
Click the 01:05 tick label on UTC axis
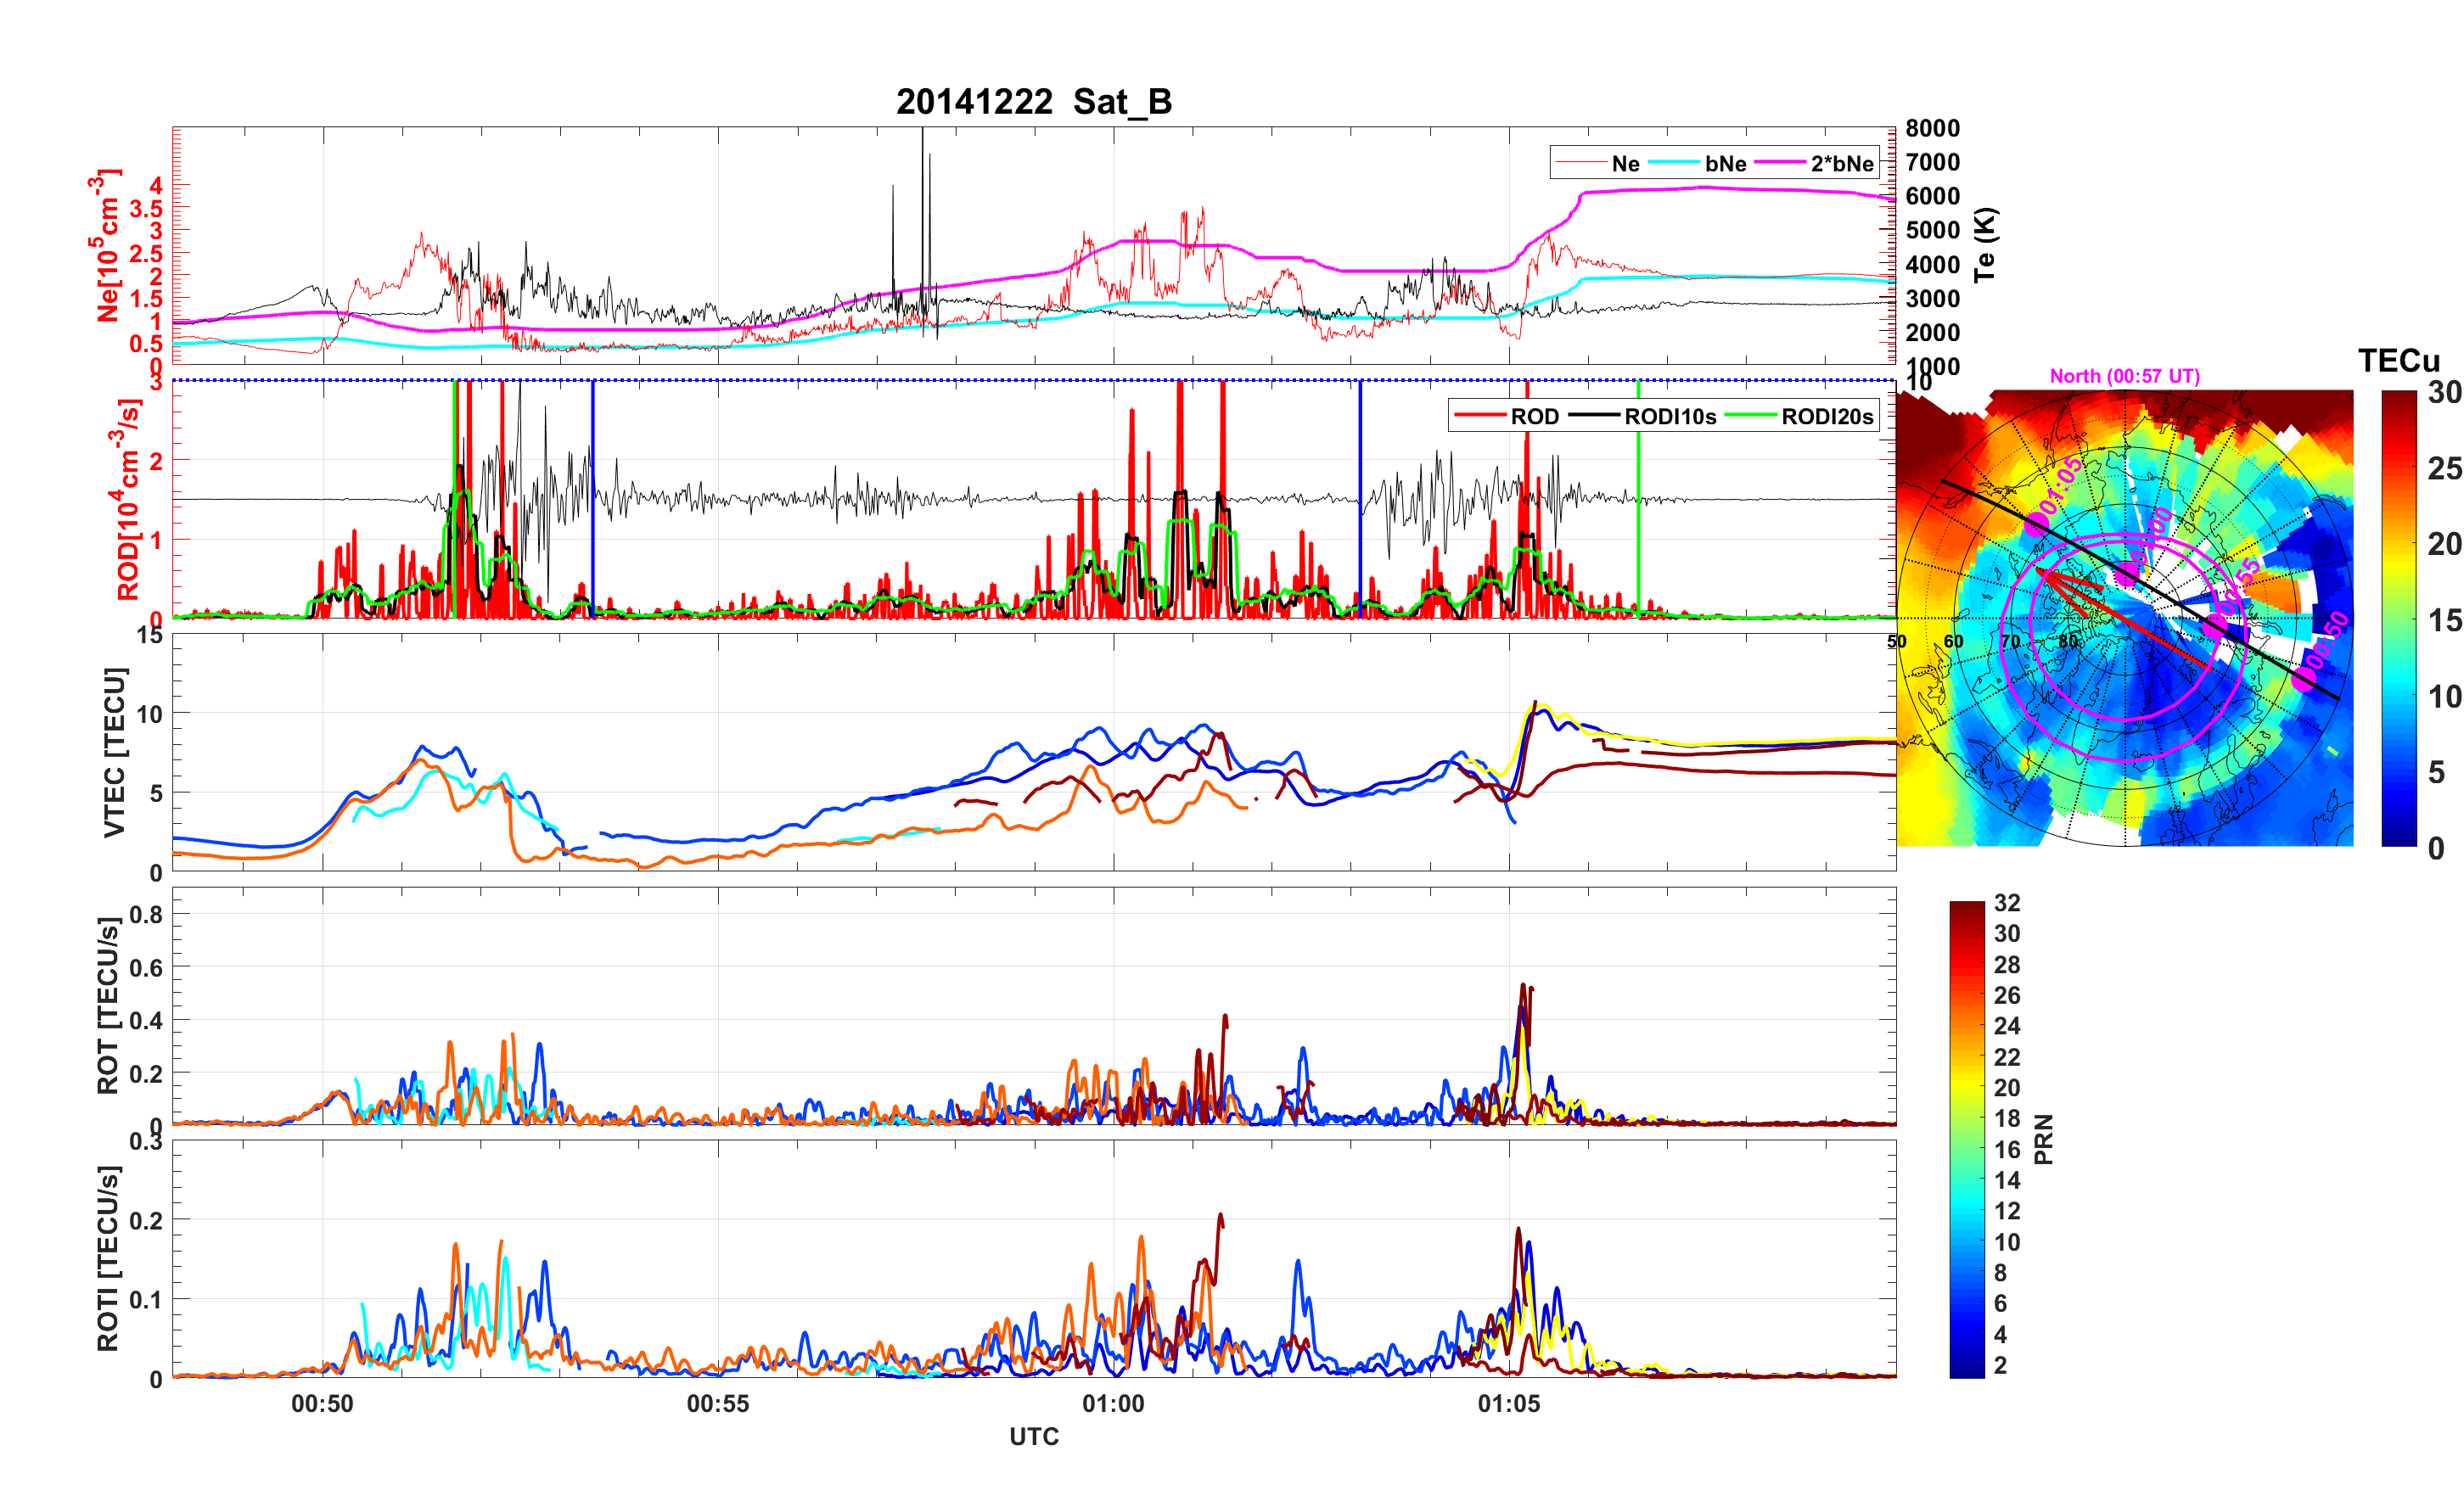point(1508,1403)
